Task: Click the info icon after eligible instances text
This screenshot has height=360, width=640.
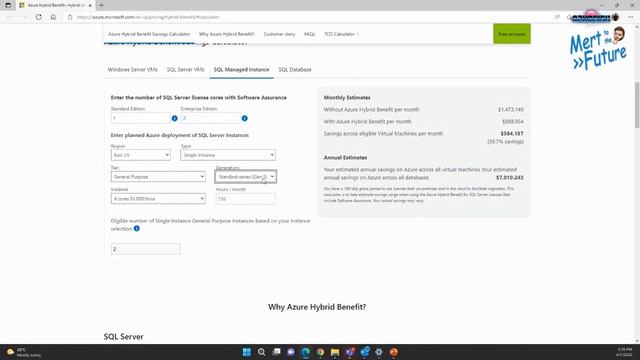Action: 137,229
